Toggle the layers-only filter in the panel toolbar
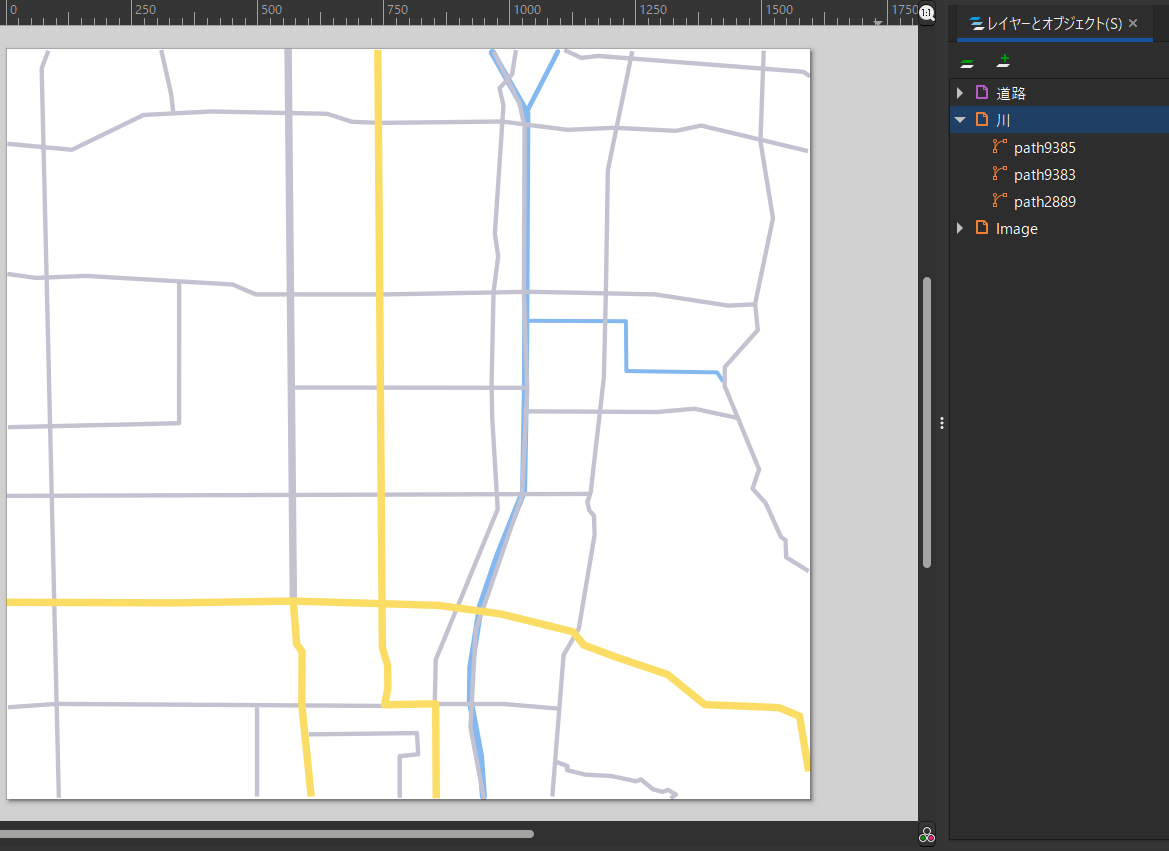 click(966, 61)
